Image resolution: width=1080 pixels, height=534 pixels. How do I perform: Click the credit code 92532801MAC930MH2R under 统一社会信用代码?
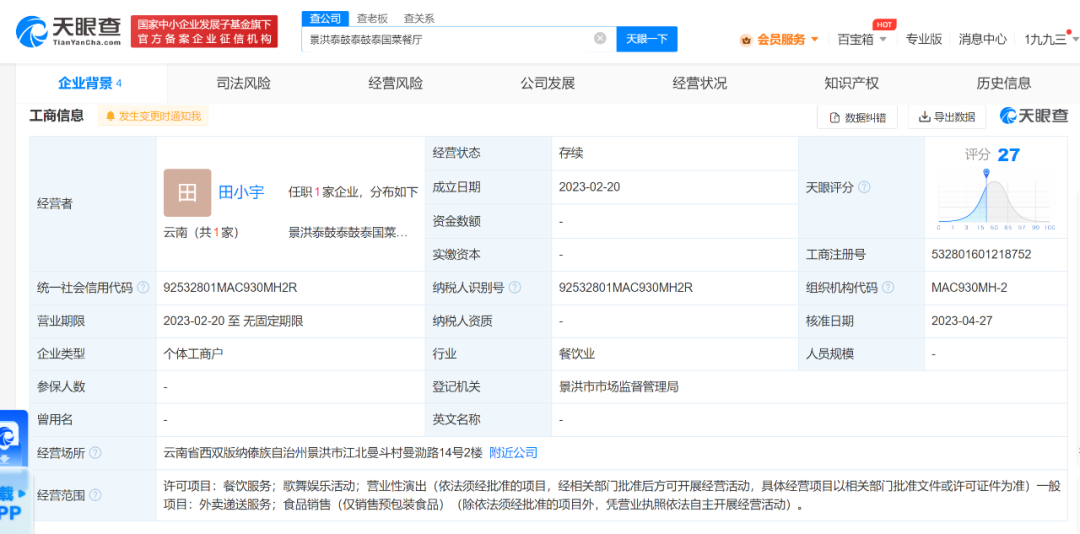(230, 287)
